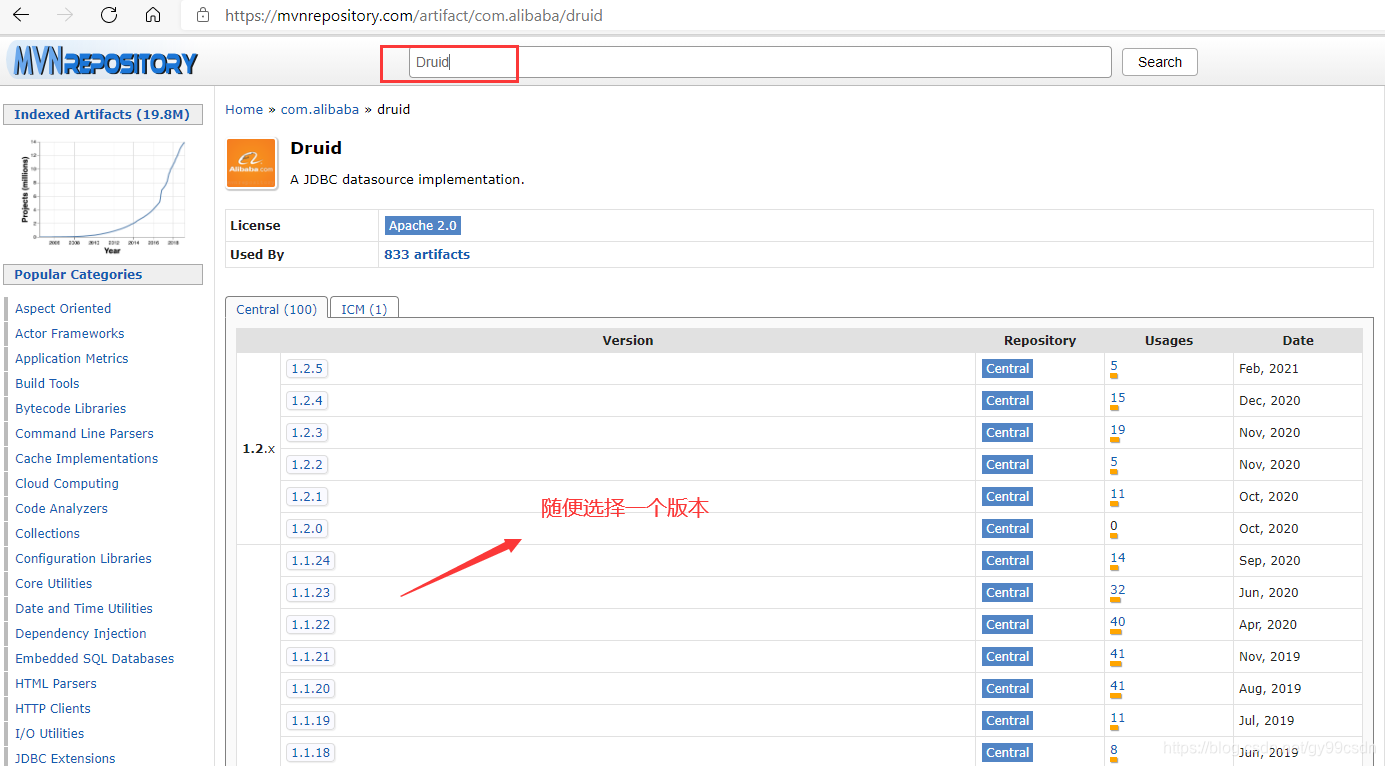Open the Command Line Parsers category

pos(85,434)
